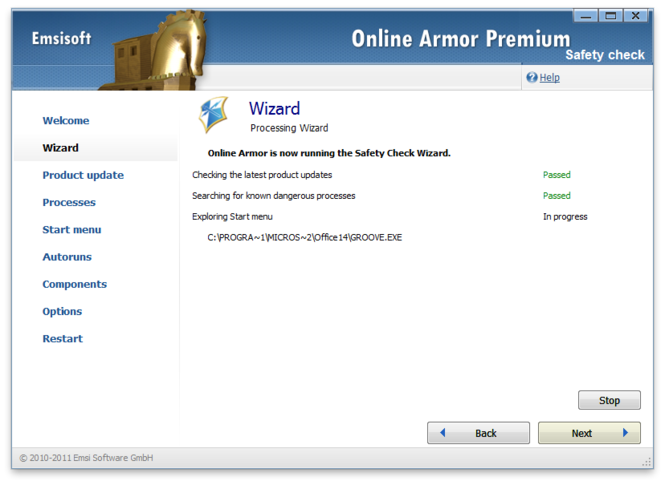Minimize the Online Armor window
665x485 pixels.
pyautogui.click(x=586, y=16)
